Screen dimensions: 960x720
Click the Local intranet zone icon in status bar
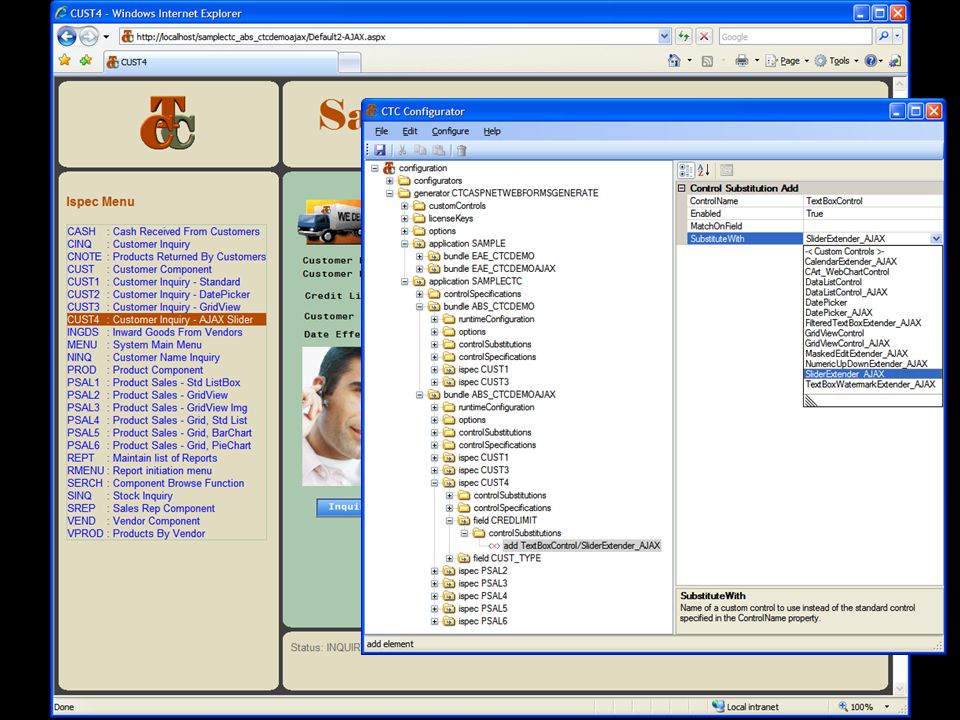tap(718, 706)
